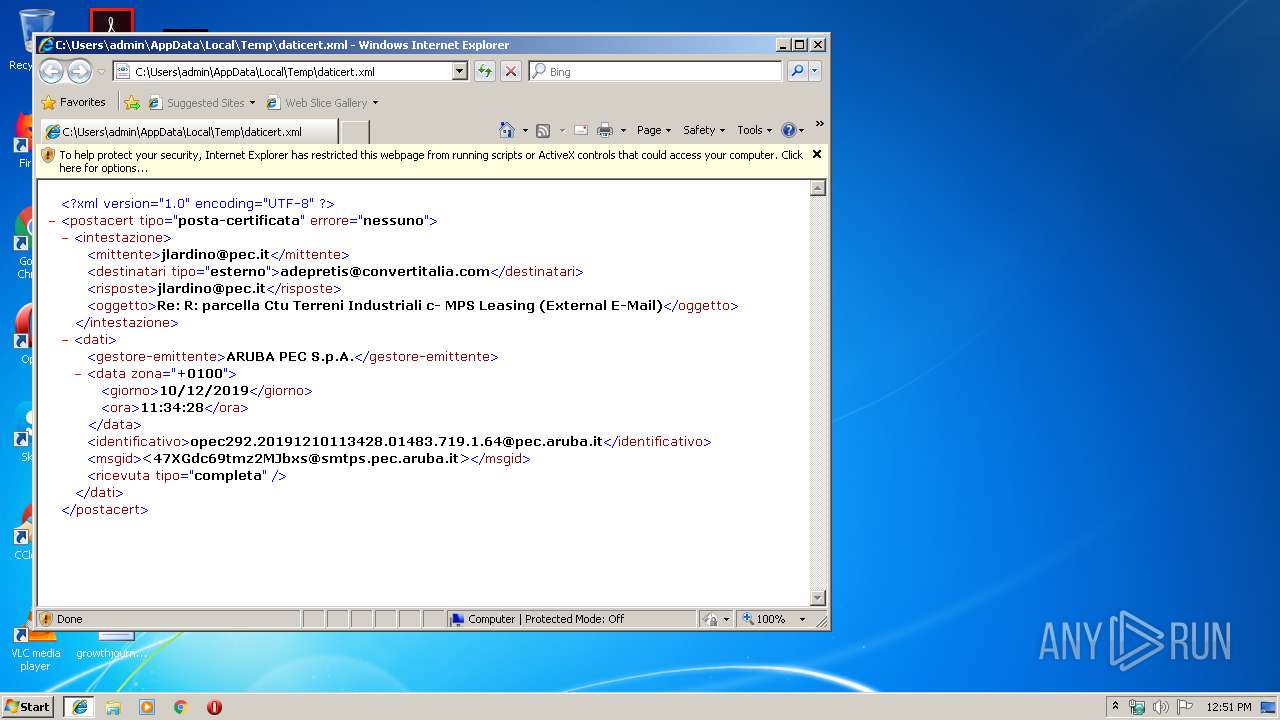The height and width of the screenshot is (720, 1280).
Task: Add to Favorites bar star-arrow icon
Action: pos(132,102)
